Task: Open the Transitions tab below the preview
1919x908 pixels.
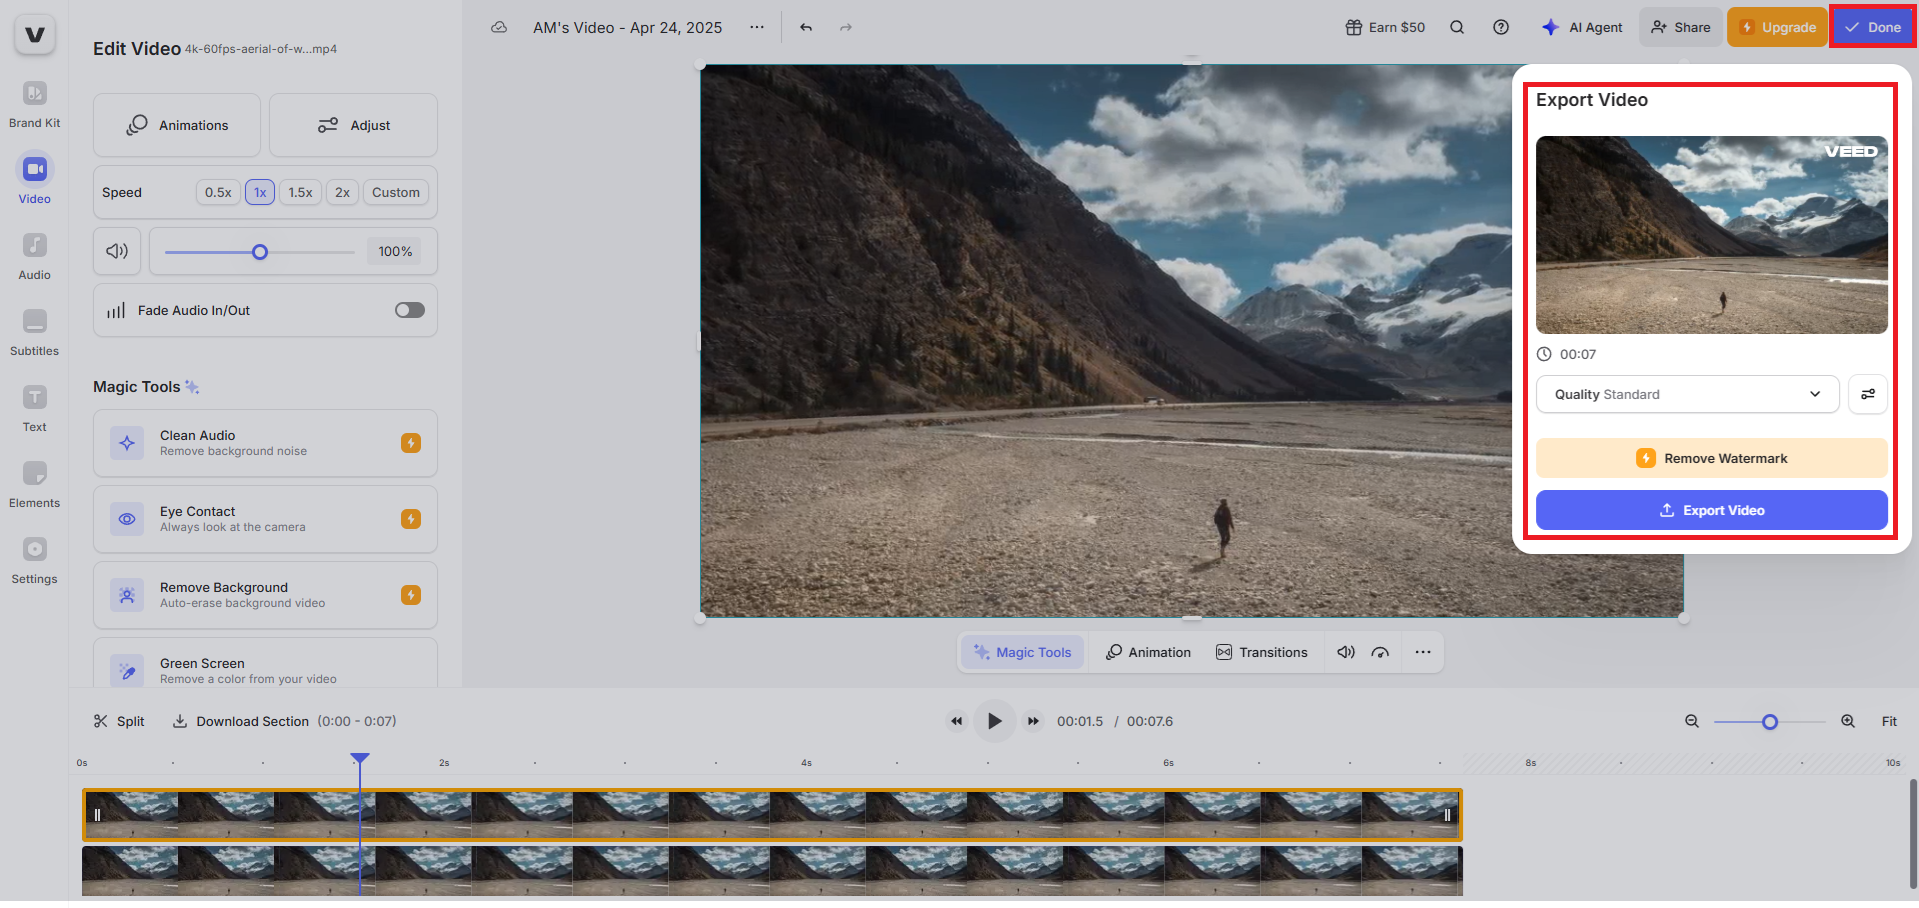Action: point(1263,651)
